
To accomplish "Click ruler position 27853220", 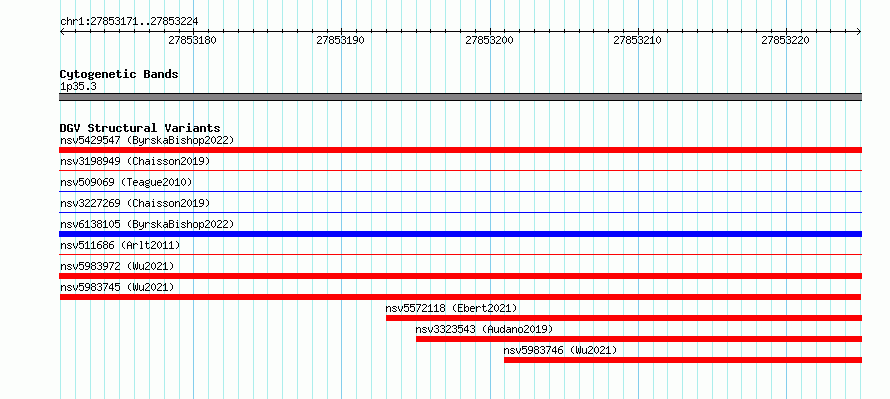I will pyautogui.click(x=786, y=40).
